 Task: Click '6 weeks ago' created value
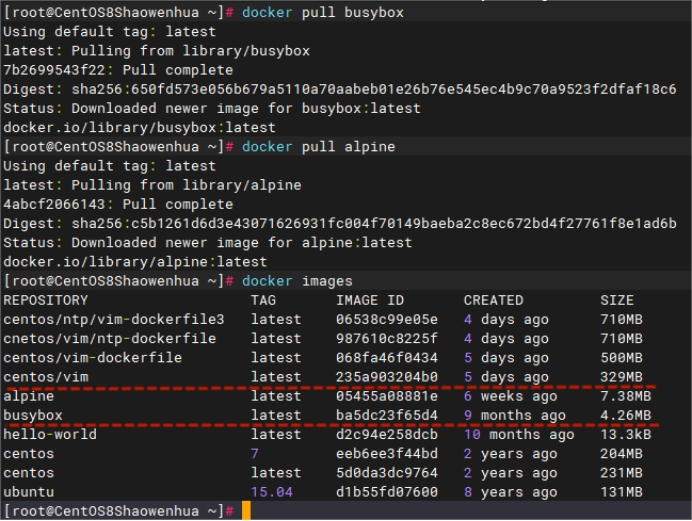[x=510, y=396]
